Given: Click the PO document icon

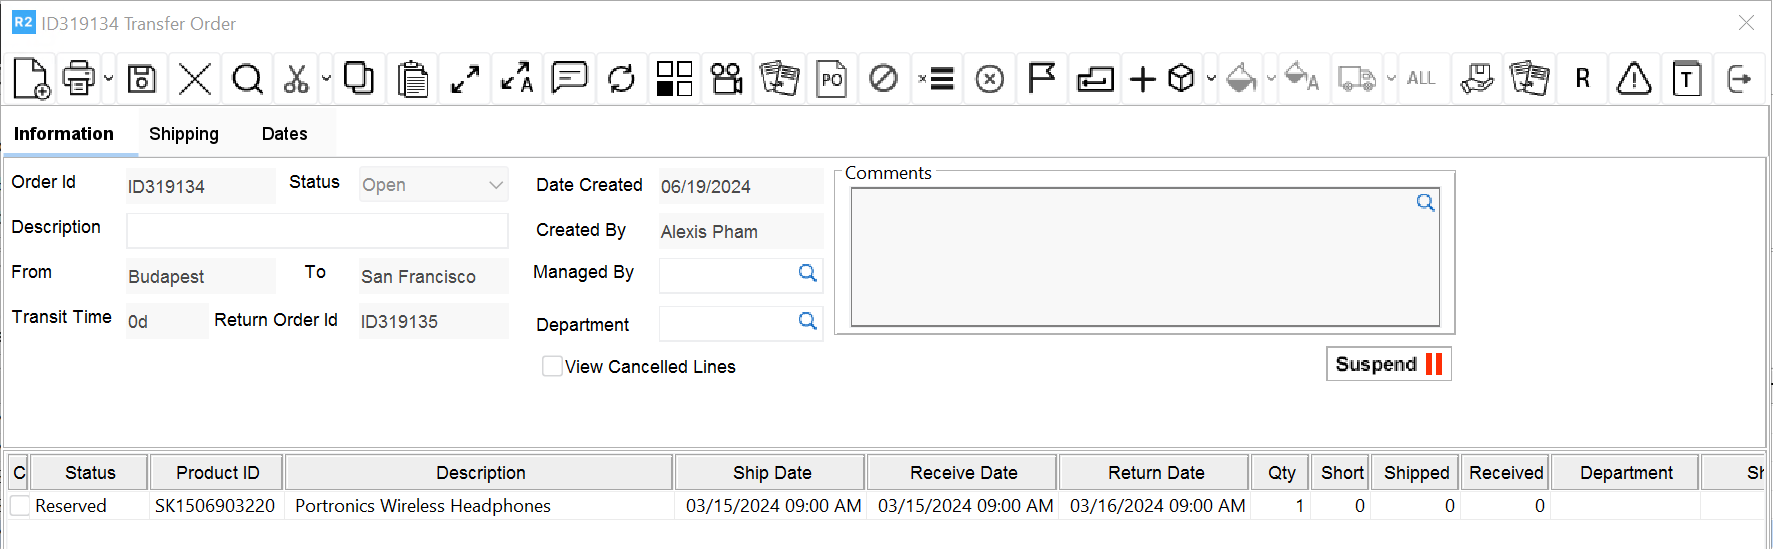Looking at the screenshot, I should pos(831,78).
